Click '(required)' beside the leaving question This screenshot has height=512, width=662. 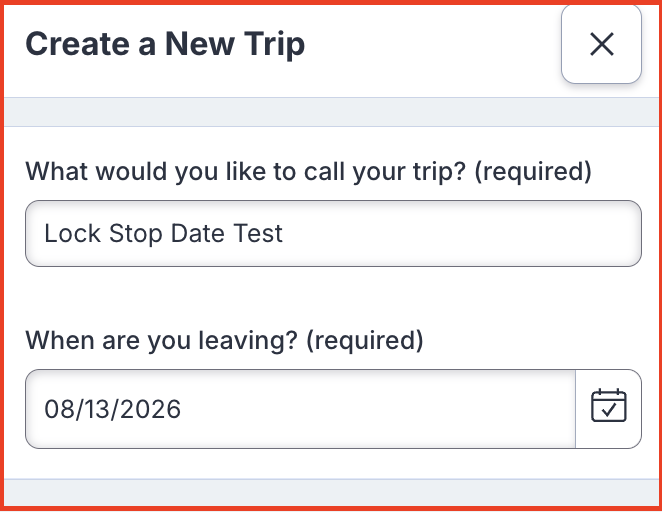(365, 340)
